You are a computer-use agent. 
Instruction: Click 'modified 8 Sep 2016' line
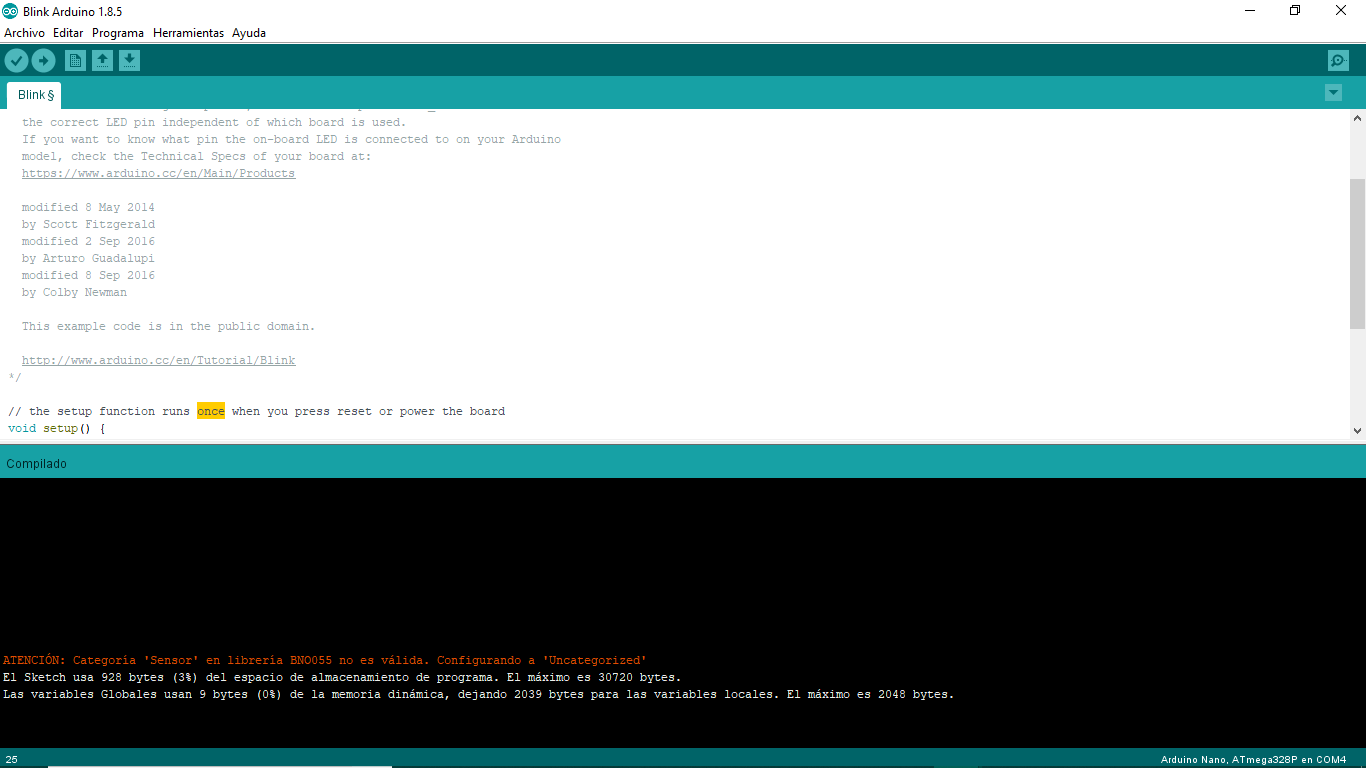click(88, 276)
